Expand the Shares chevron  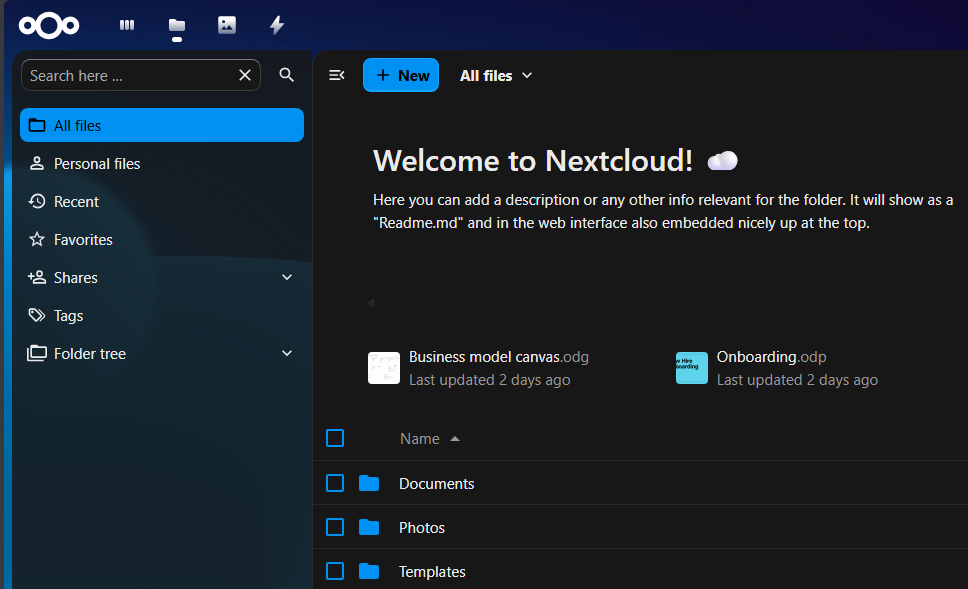(x=287, y=278)
